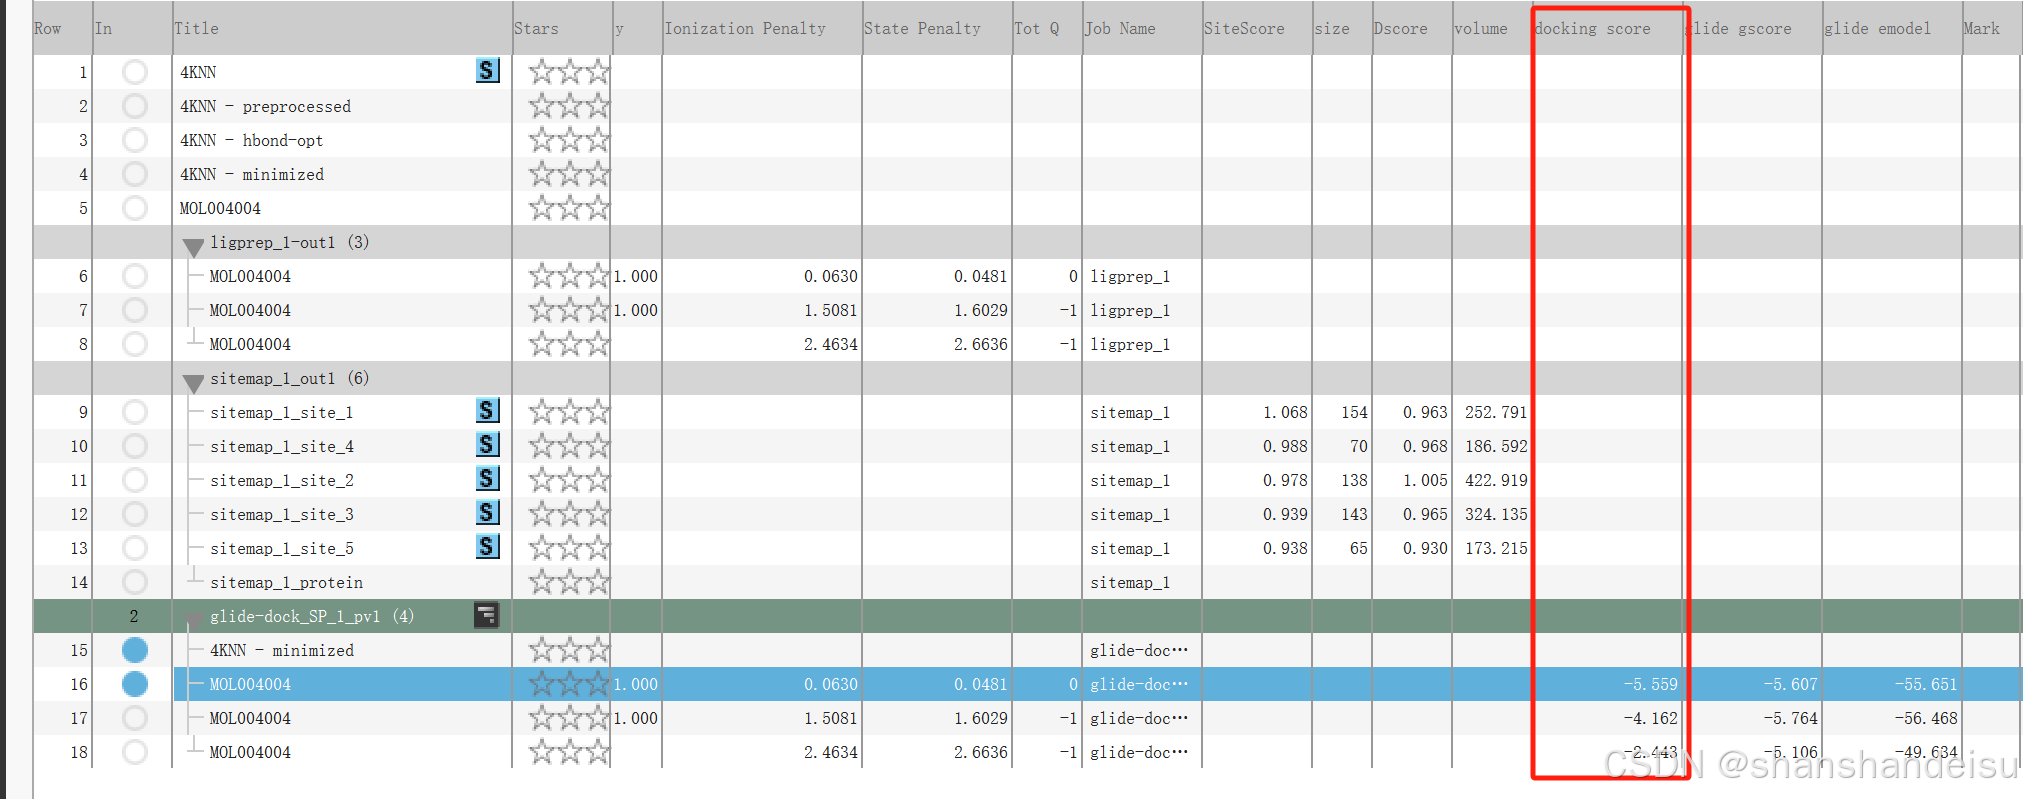Collapse the glide-dock_SP_1_pv1 group

tap(193, 619)
